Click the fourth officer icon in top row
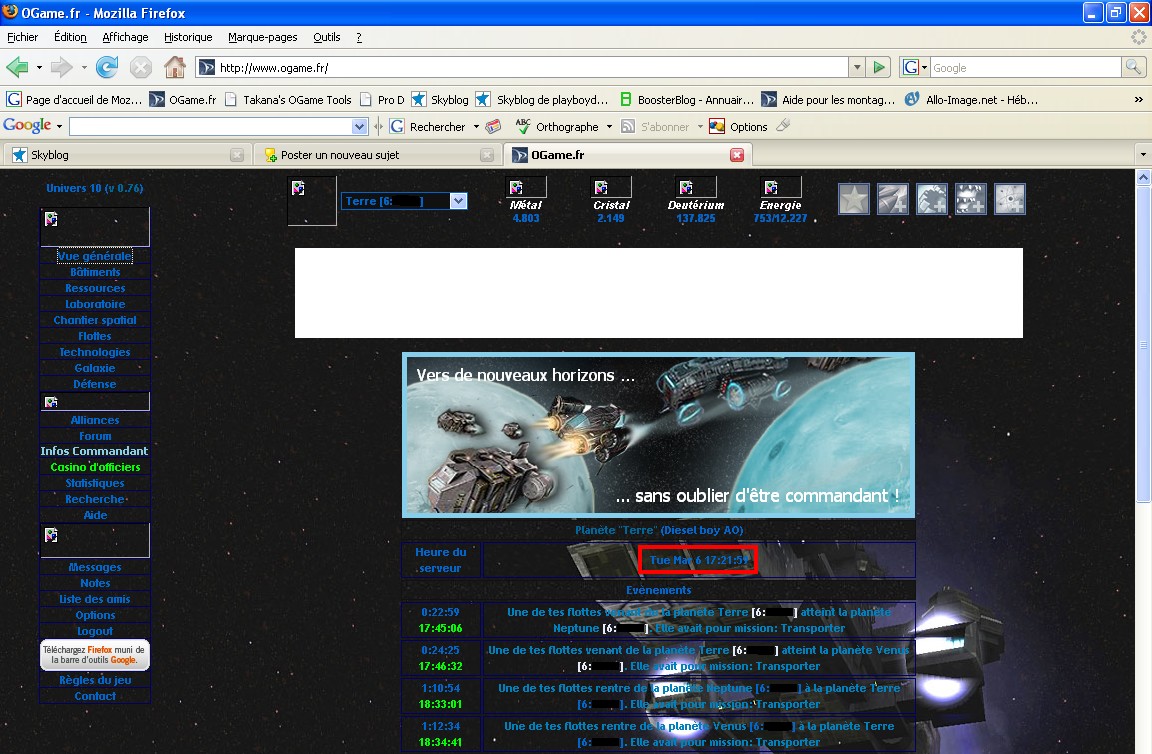Image resolution: width=1152 pixels, height=754 pixels. click(971, 198)
